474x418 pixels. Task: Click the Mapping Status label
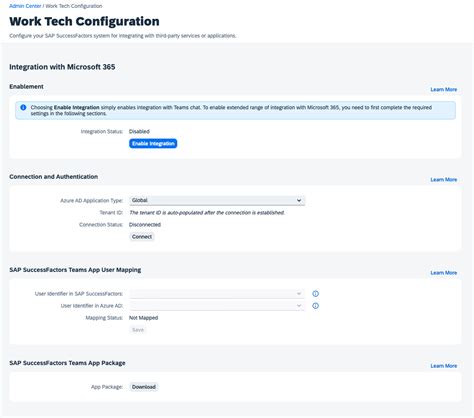tap(104, 318)
